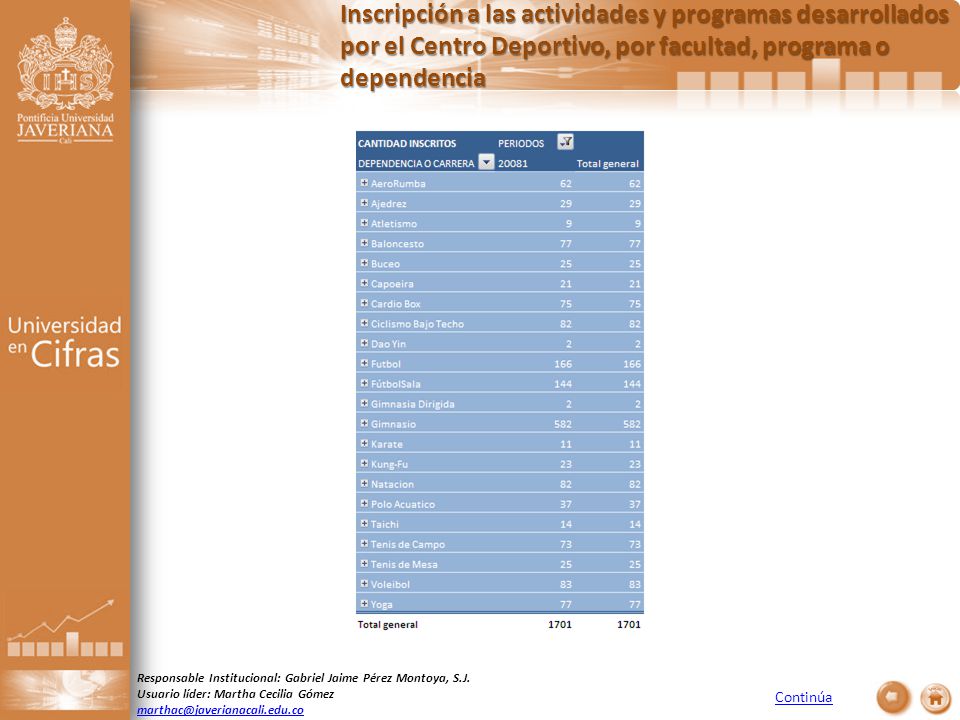The image size is (960, 720).
Task: Open the Continúa link
Action: pyautogui.click(x=803, y=697)
